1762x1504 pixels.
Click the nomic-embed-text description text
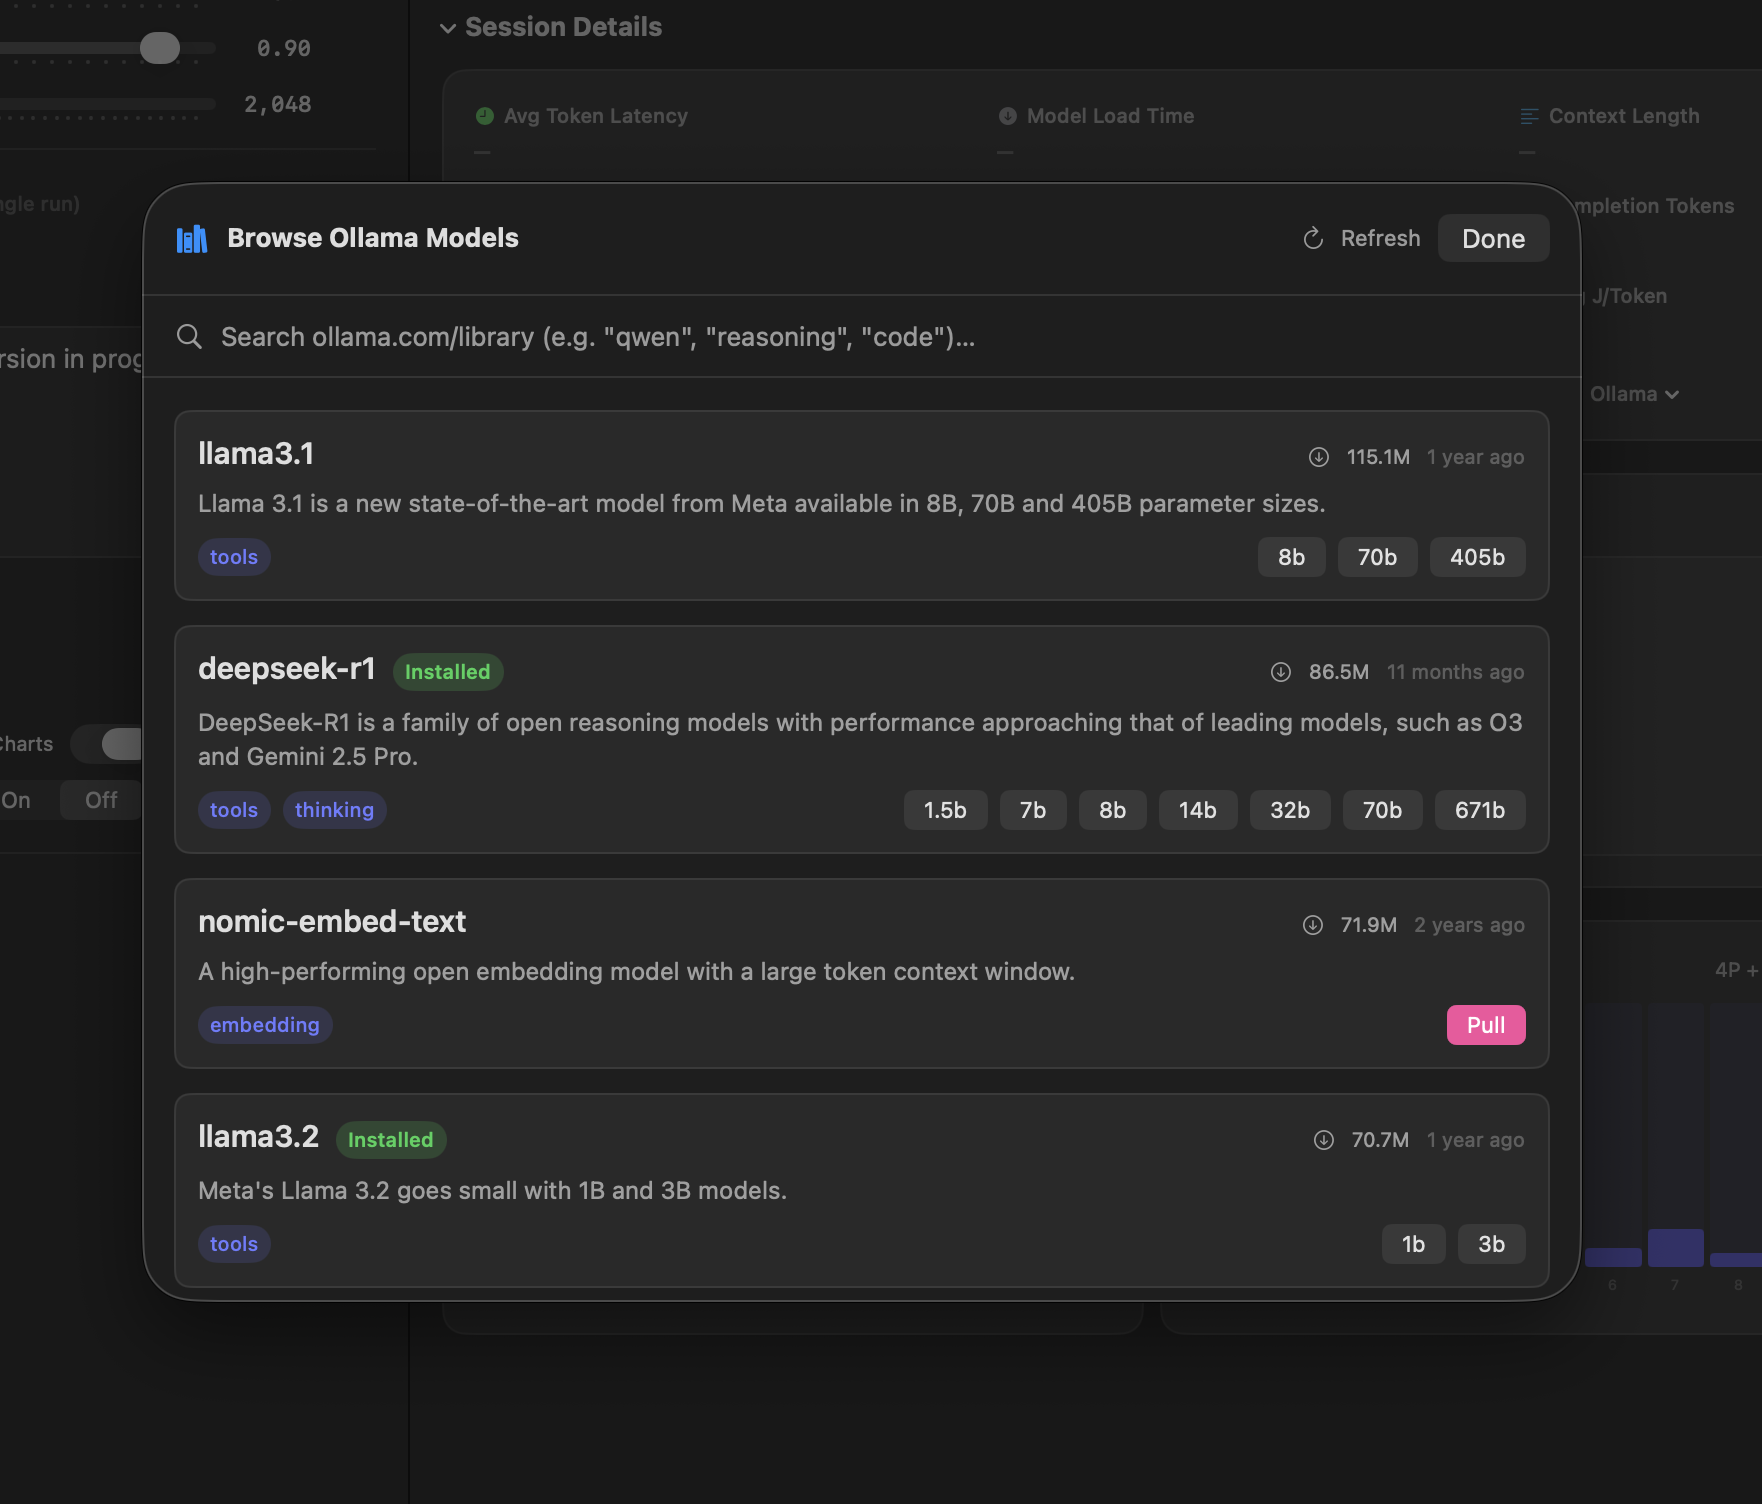coord(637,972)
